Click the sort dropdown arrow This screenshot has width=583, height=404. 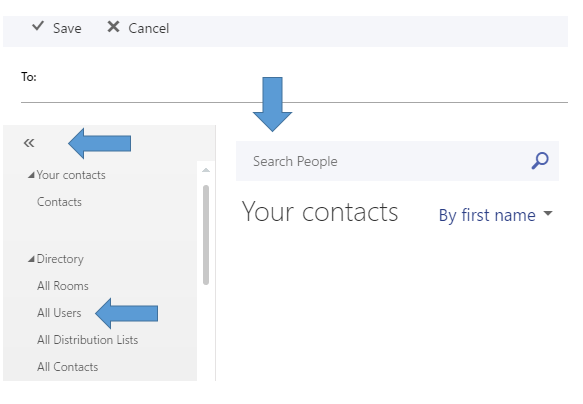(548, 214)
